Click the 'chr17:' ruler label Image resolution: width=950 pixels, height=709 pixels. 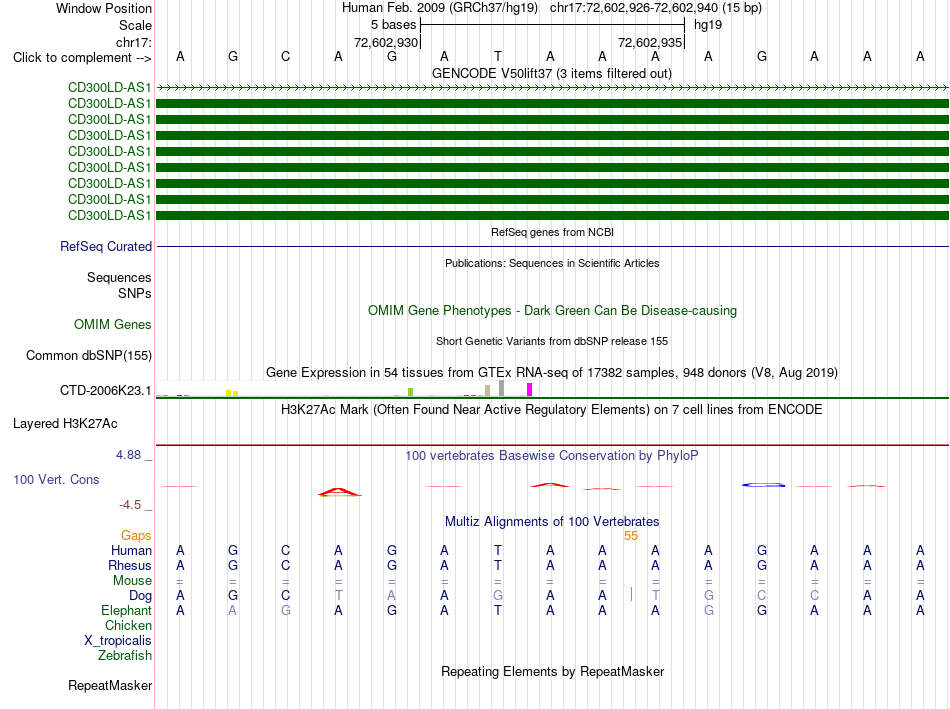click(x=133, y=42)
